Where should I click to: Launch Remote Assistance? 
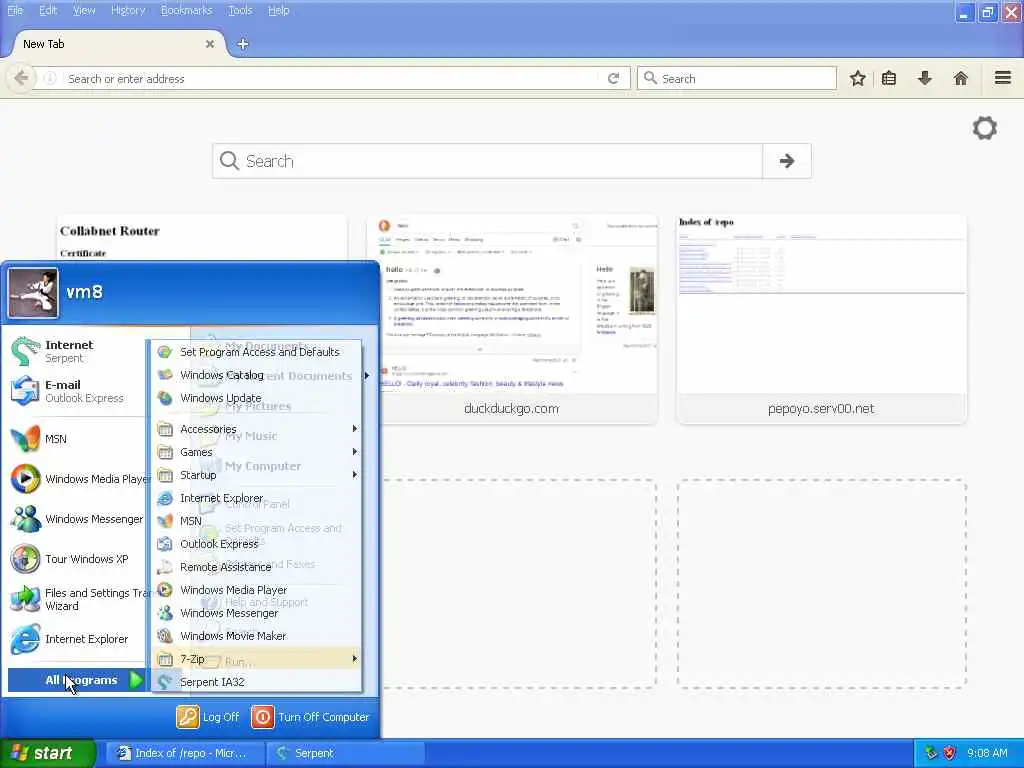[x=257, y=567]
